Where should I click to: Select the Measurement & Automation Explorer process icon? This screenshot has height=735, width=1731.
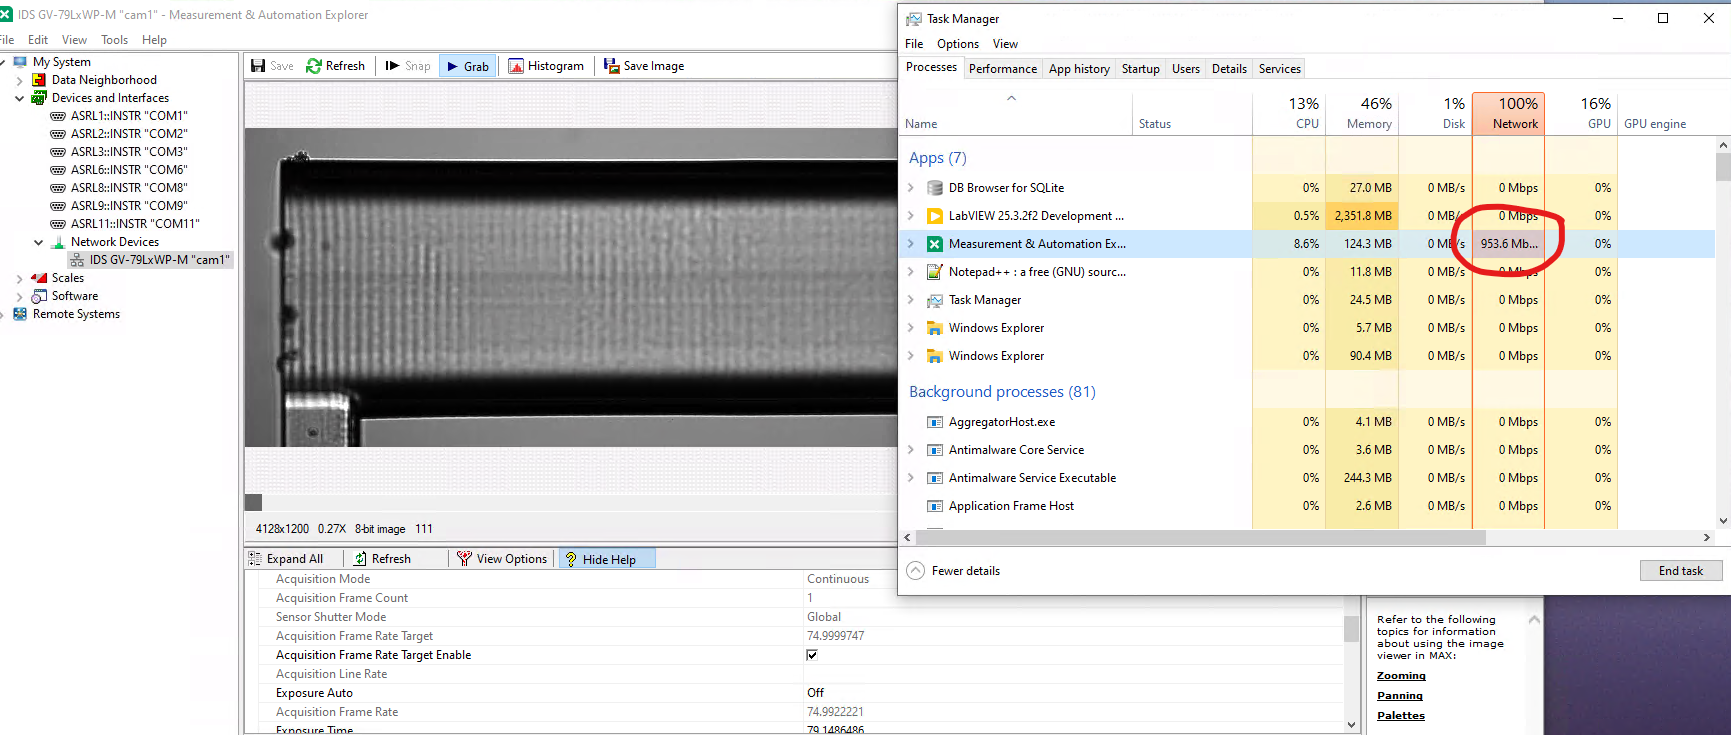click(935, 244)
